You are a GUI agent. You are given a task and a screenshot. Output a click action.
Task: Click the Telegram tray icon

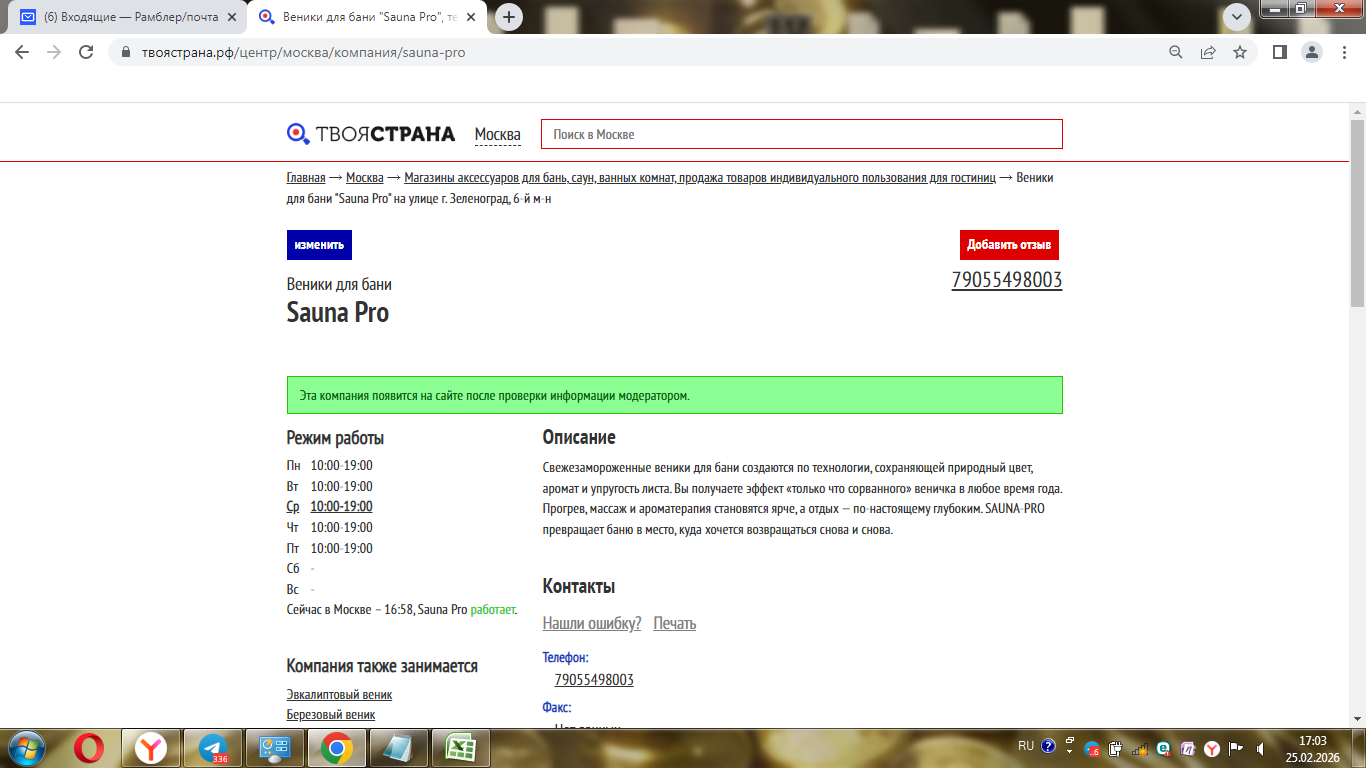click(x=1093, y=748)
